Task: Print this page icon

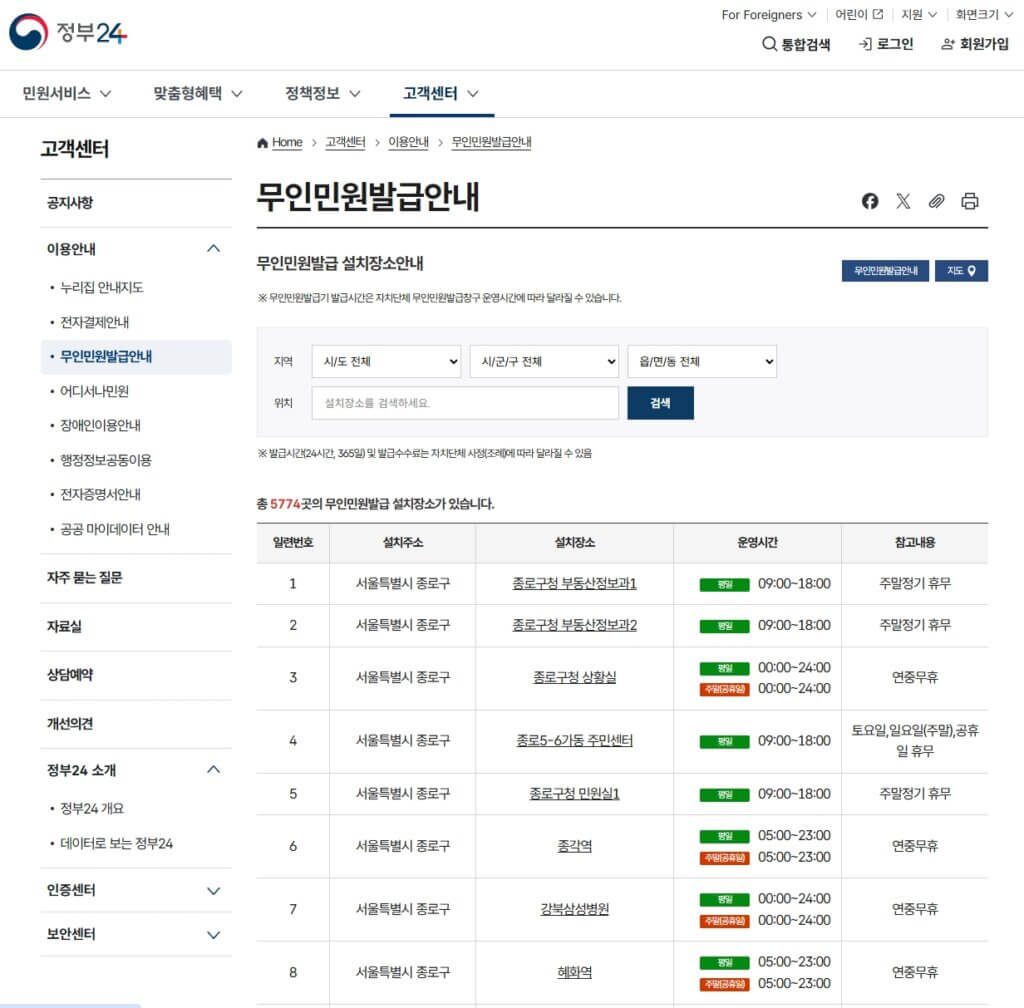Action: pyautogui.click(x=969, y=201)
